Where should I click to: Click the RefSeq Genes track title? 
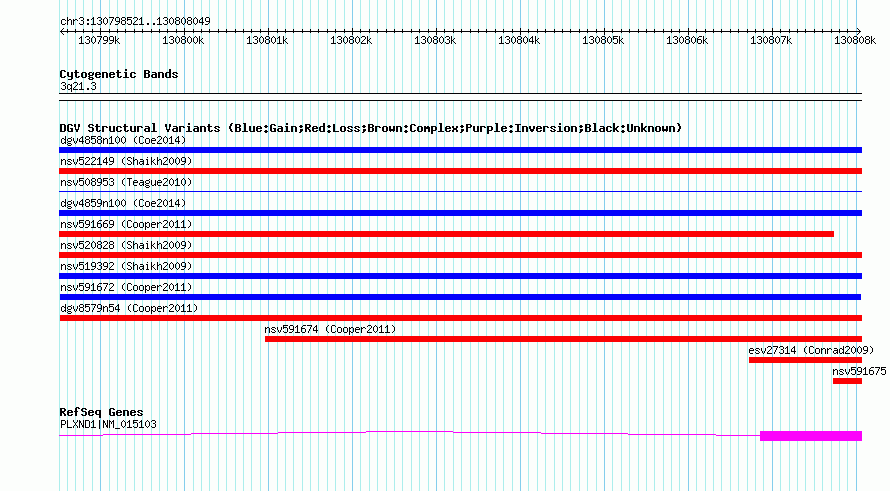(101, 412)
